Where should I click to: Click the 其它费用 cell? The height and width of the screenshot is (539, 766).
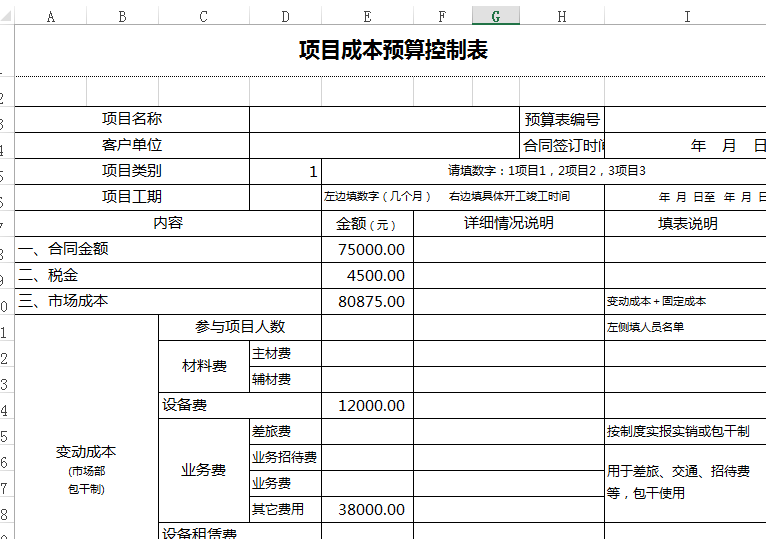click(x=285, y=509)
